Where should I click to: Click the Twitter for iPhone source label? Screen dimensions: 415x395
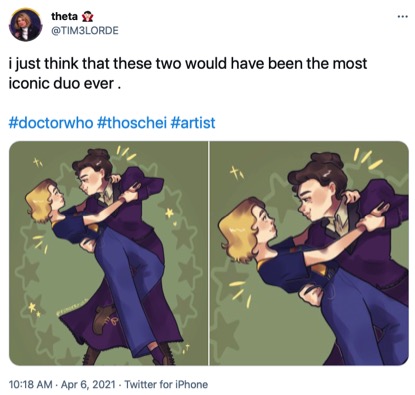pos(166,384)
